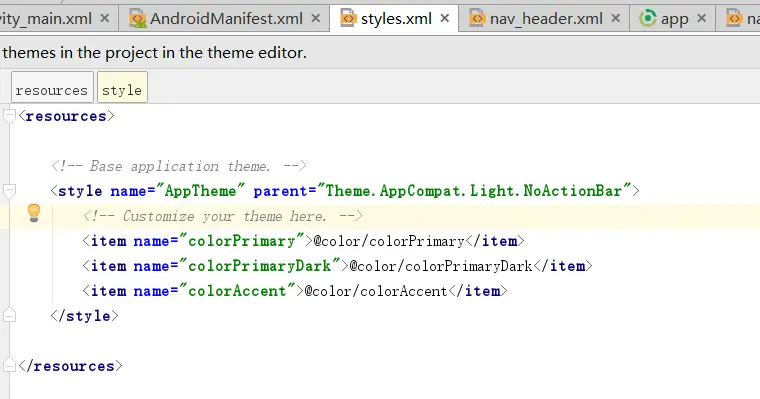Close the app tab
The image size is (760, 399).
[701, 18]
